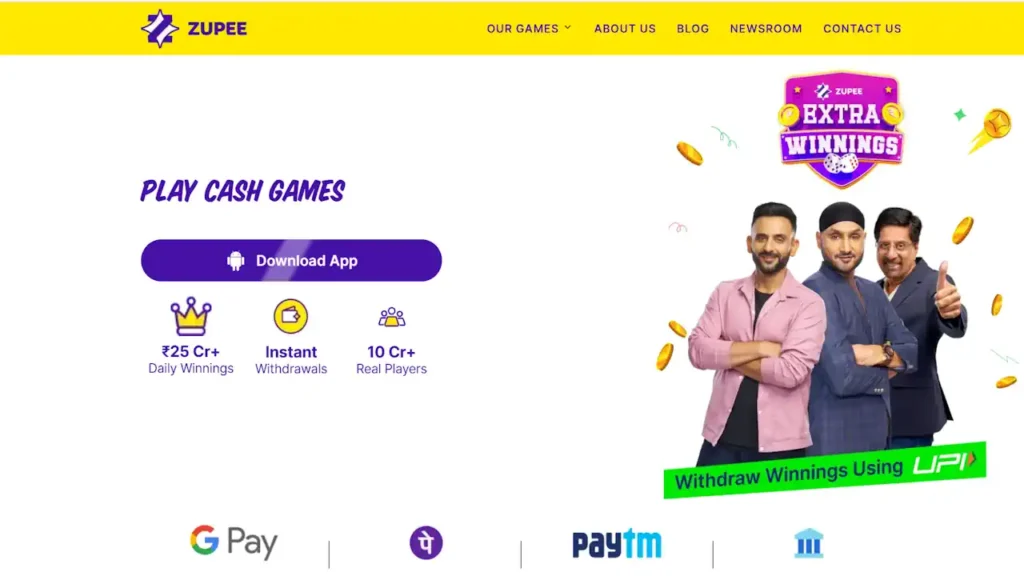Select the PhonePe purple icon
Viewport: 1024px width, 576px height.
tap(426, 543)
